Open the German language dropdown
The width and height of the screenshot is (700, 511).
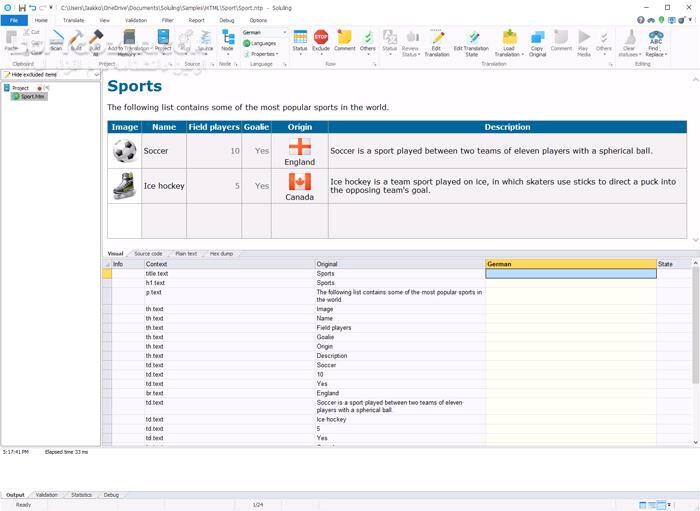tap(284, 32)
